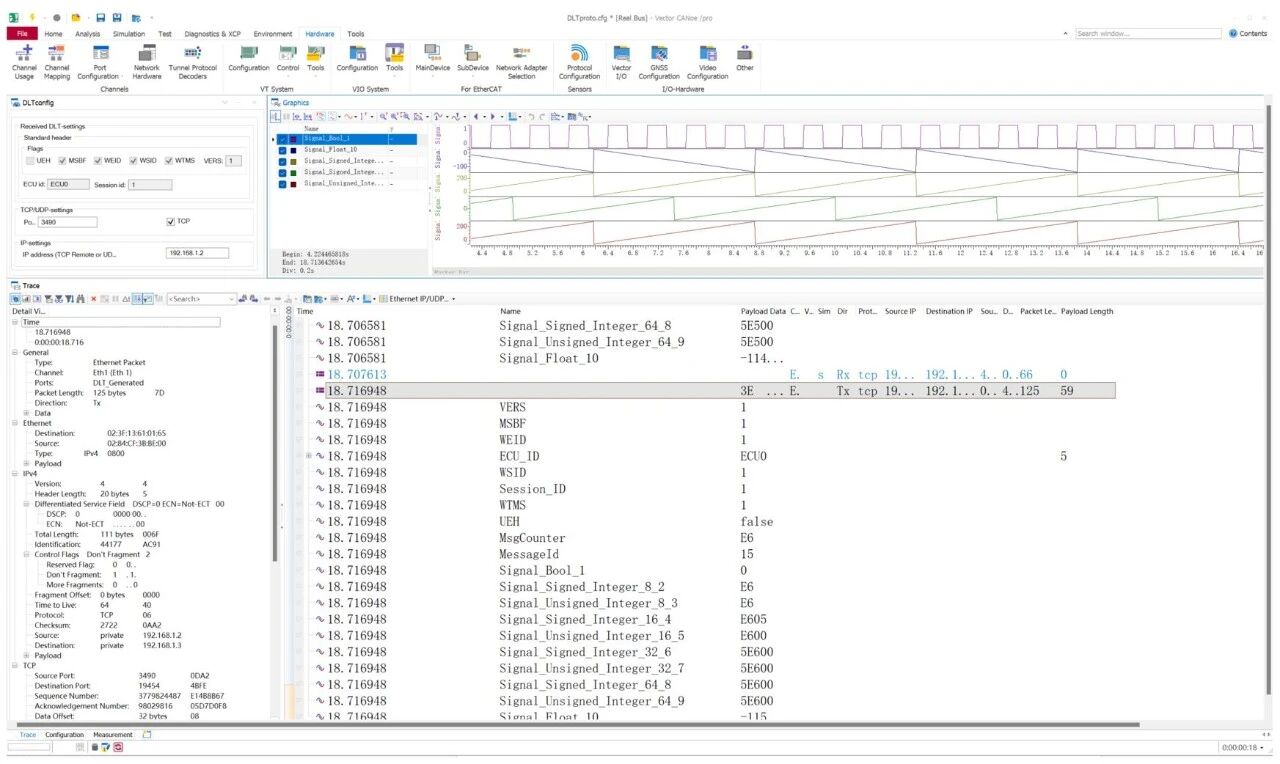Hide the Signal_Float_10 graph signal
1280x764 pixels.
pyautogui.click(x=282, y=150)
